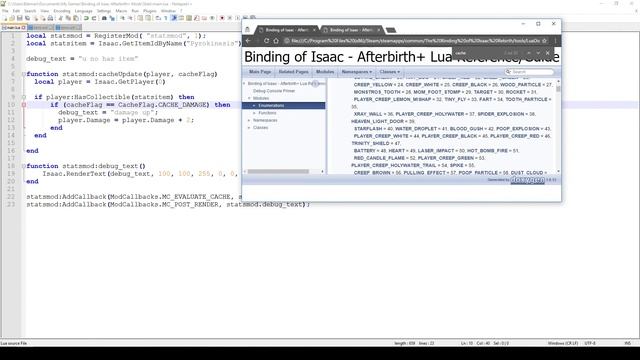Open the Modules doc tab
Viewport: 640px width, 360px height.
325,71
